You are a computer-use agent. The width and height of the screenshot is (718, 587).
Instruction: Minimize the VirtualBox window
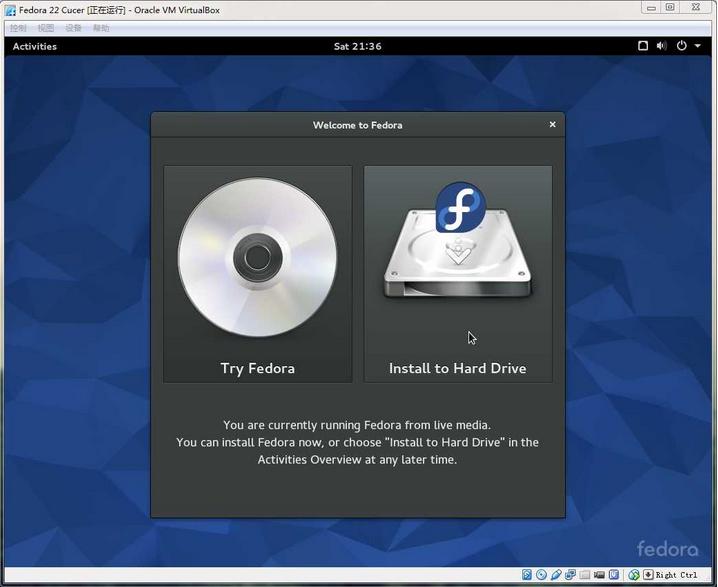[651, 7]
